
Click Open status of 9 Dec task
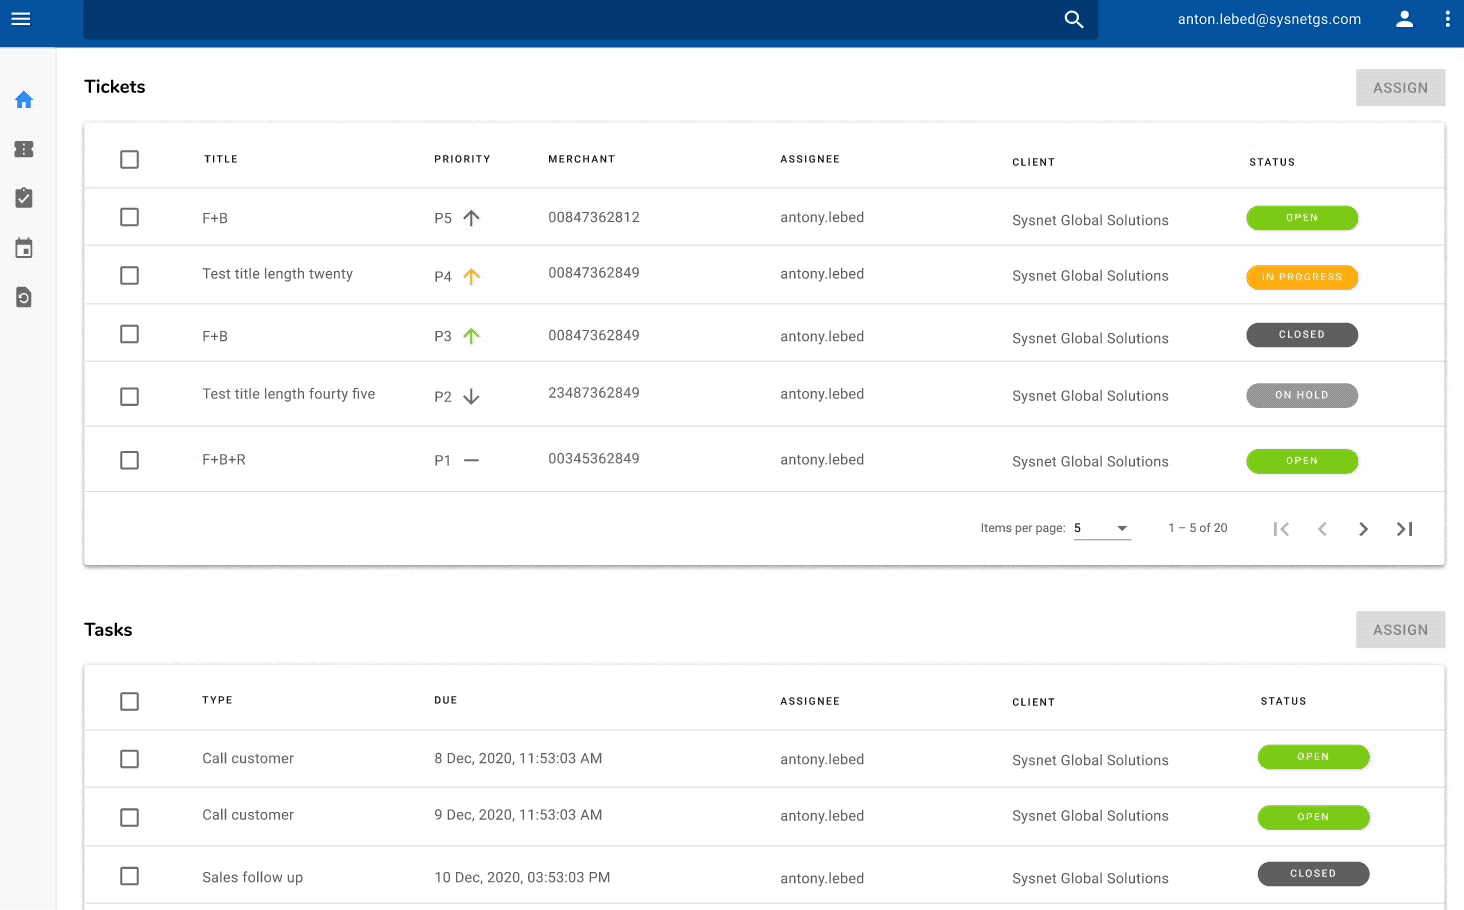pos(1313,817)
